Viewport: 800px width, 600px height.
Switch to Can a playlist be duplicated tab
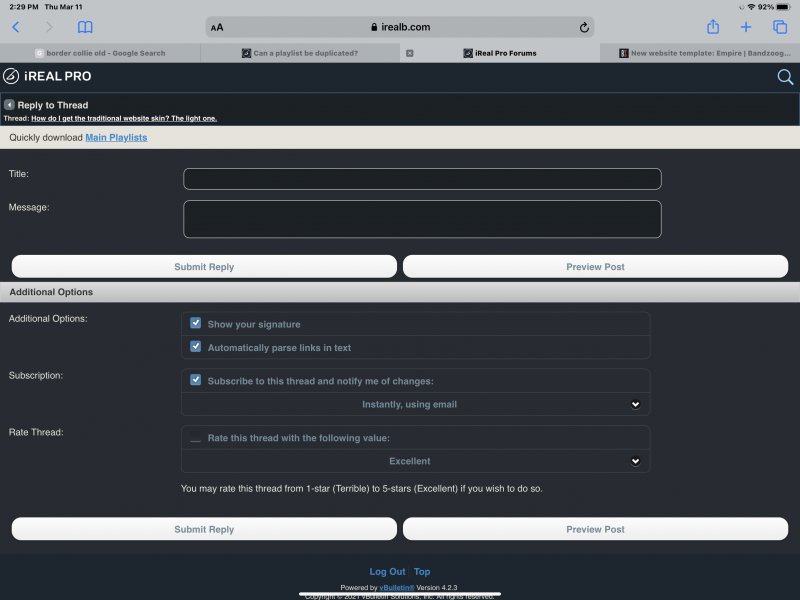(300, 53)
